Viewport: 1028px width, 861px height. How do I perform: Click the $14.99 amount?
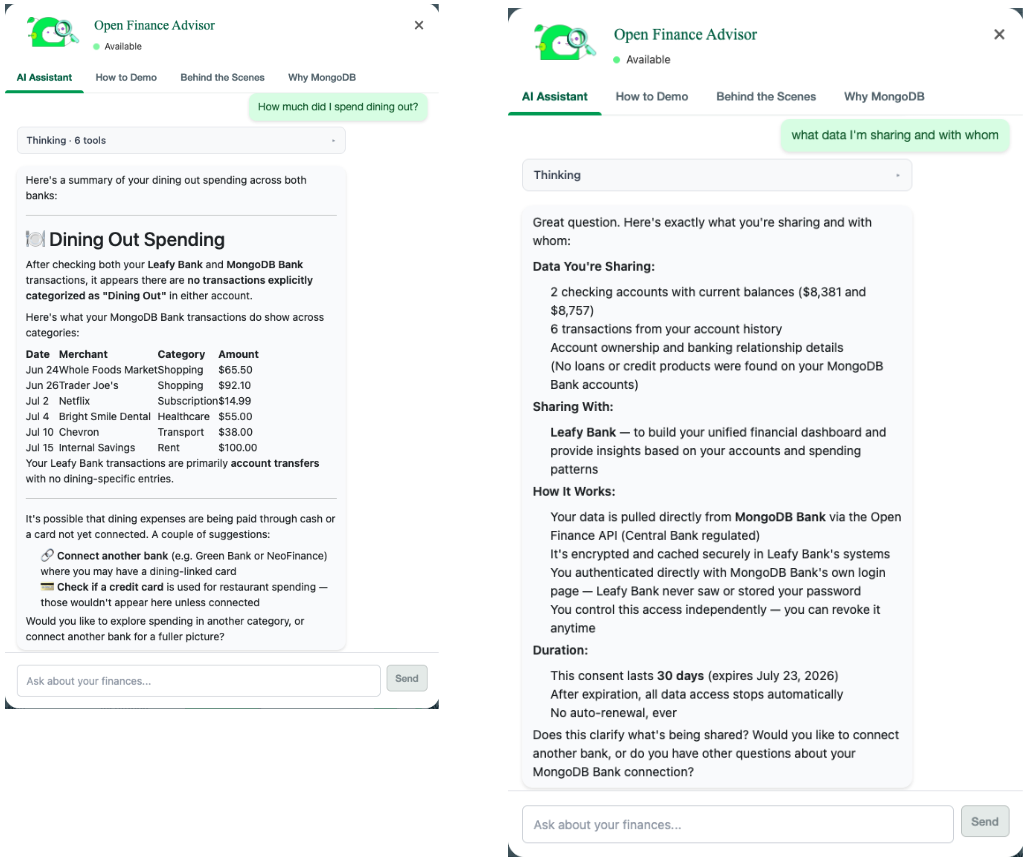[x=235, y=401]
